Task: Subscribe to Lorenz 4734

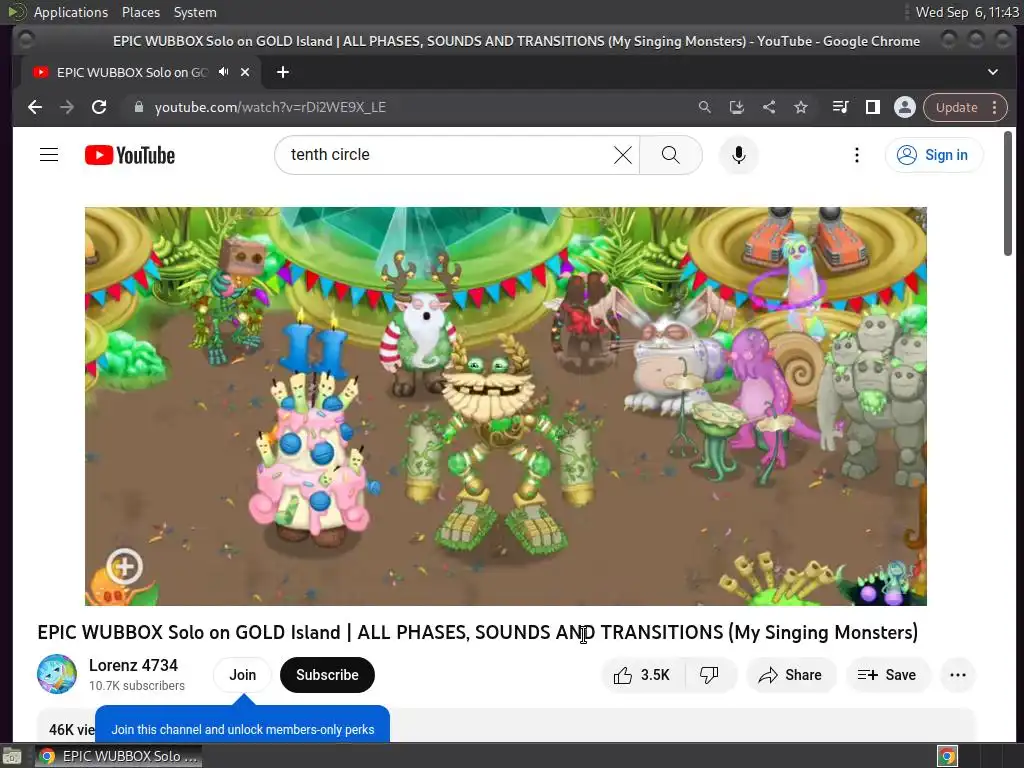Action: tap(327, 675)
